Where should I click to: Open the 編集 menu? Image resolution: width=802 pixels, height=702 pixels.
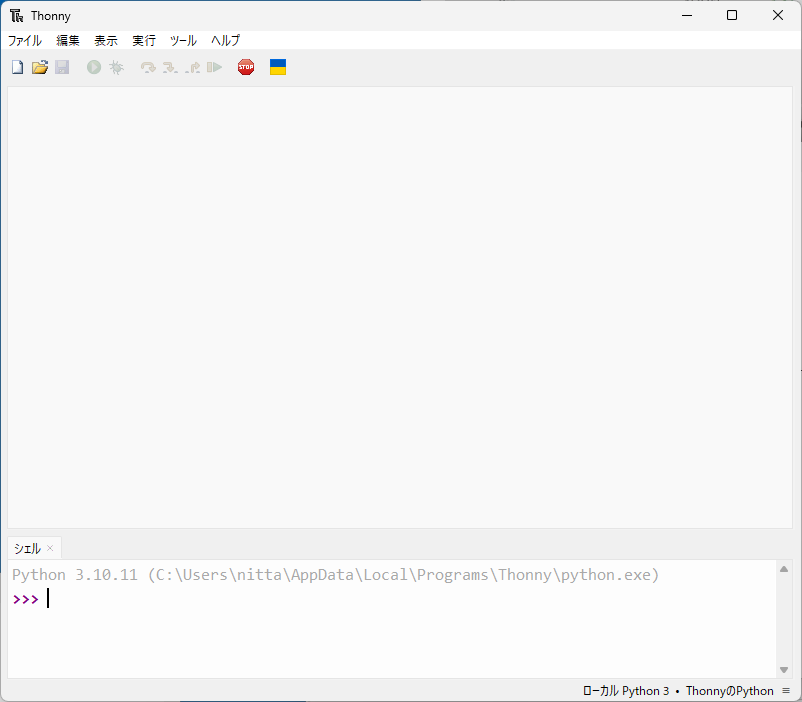point(68,41)
